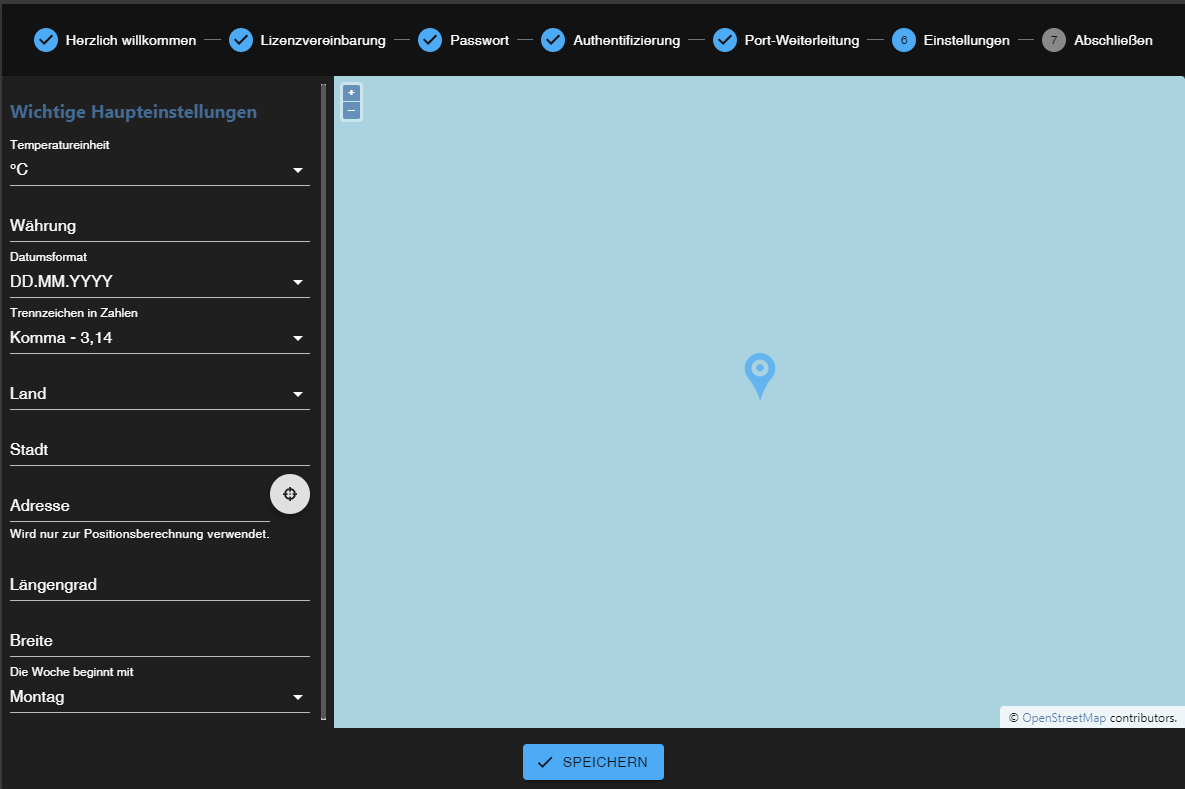The height and width of the screenshot is (789, 1185).
Task: Click the Authentifizierung step checkmark icon
Action: pyautogui.click(x=553, y=40)
